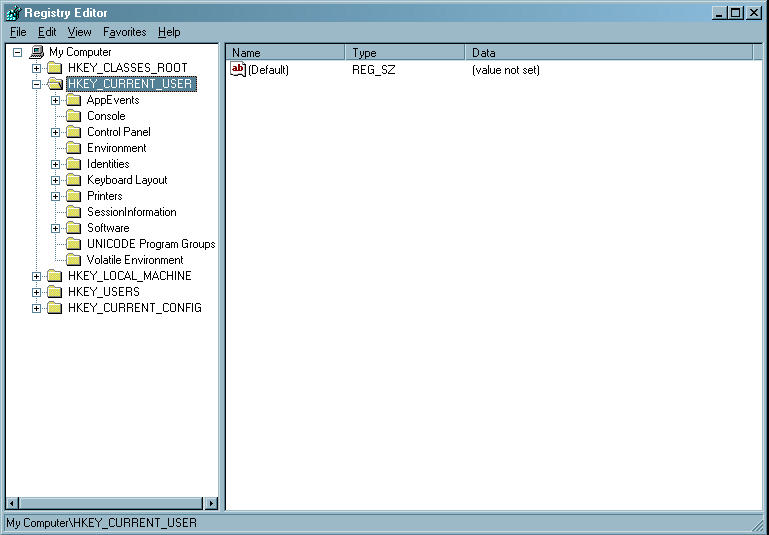Expand the HKEY_LOCAL_MACHINE node
Screen dimensions: 769x535
pyautogui.click(x=36, y=277)
